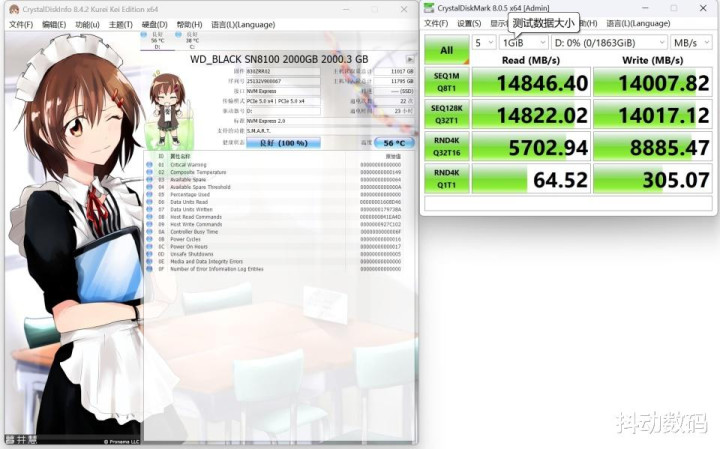Click the CrystalDiskMark title bar app icon
Viewport: 720px width, 449px height.
pos(429,8)
